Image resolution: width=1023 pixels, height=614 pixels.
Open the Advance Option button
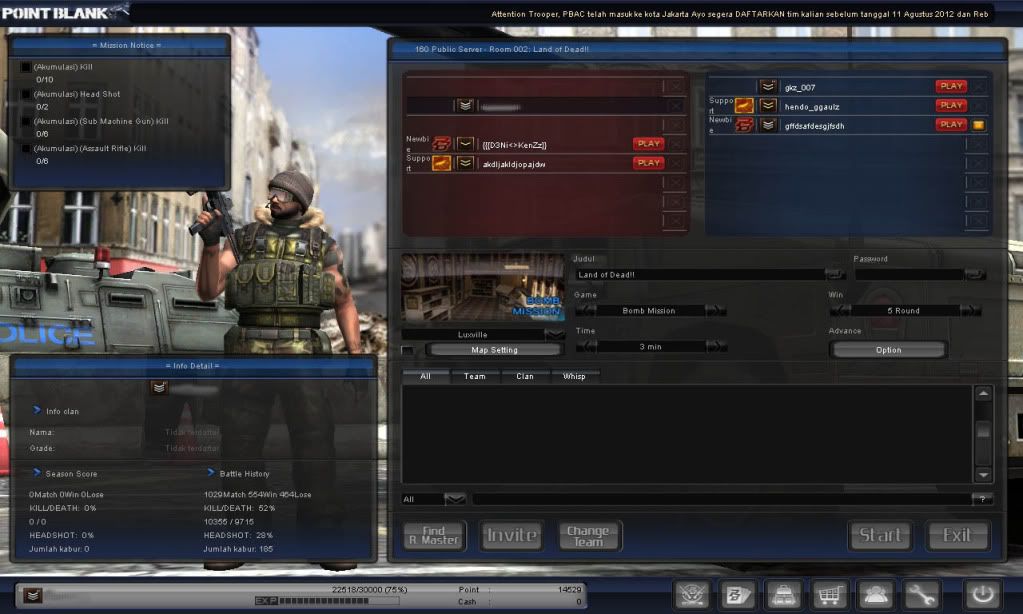click(x=888, y=350)
